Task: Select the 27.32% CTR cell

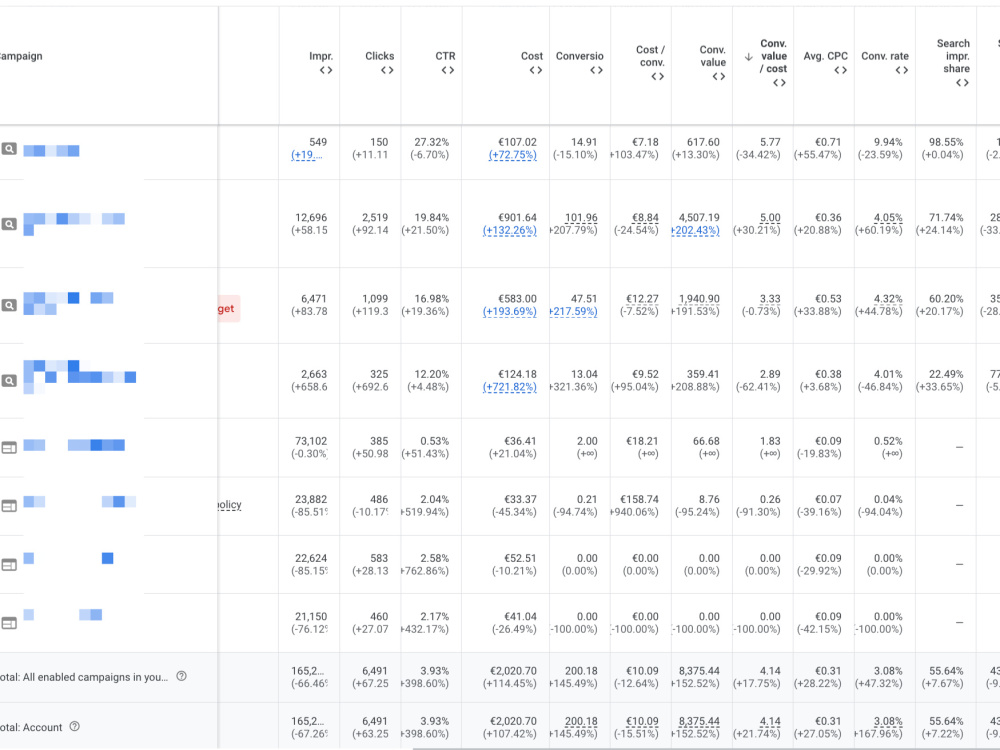Action: coord(432,142)
